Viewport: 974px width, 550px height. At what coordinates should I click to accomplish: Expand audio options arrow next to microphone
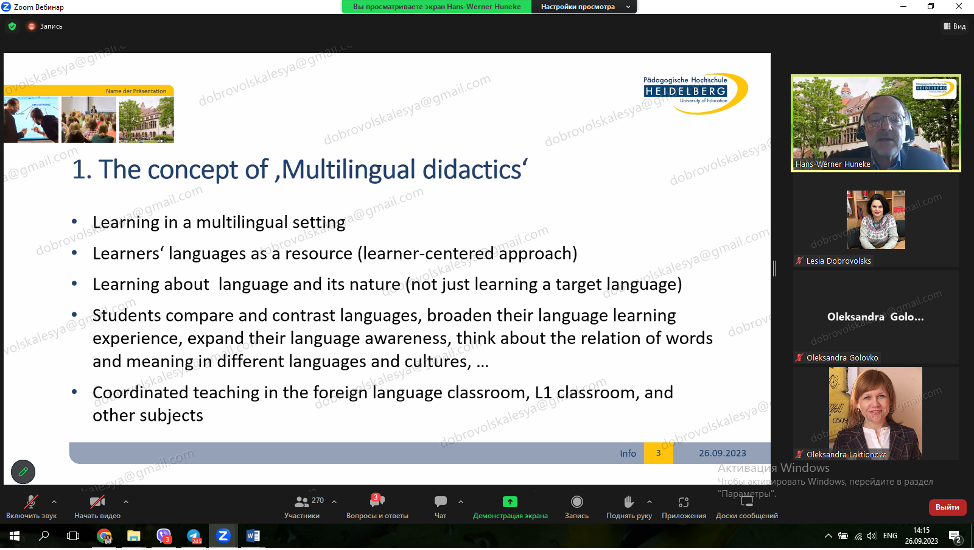pyautogui.click(x=54, y=500)
